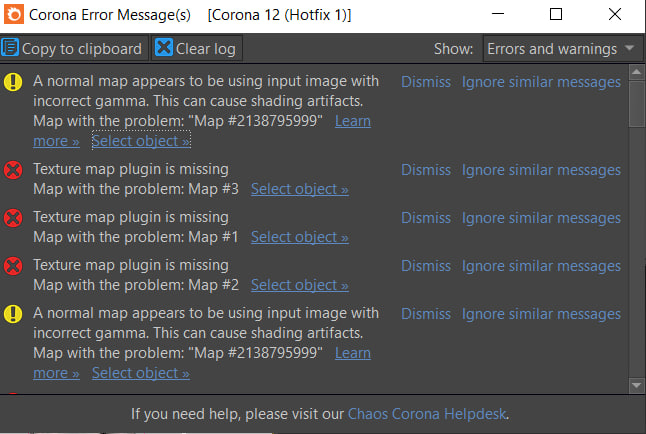Dismiss the Map #3 missing plugin error
This screenshot has height=434, width=646.
tap(426, 170)
